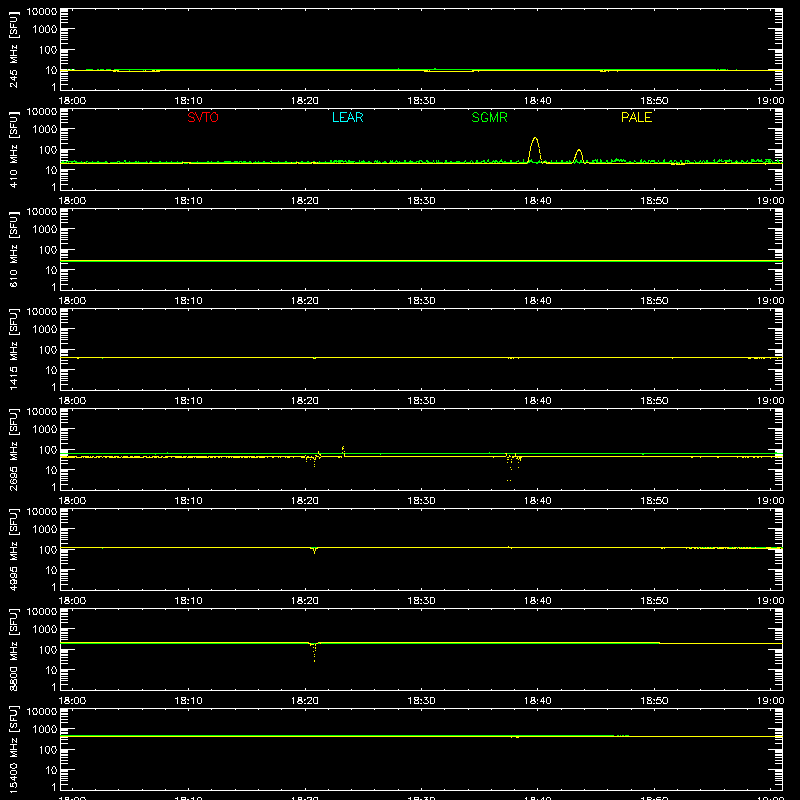Click the smaller second yellow burst in 410 MHz panel
Screen dimensions: 800x800
click(x=578, y=156)
